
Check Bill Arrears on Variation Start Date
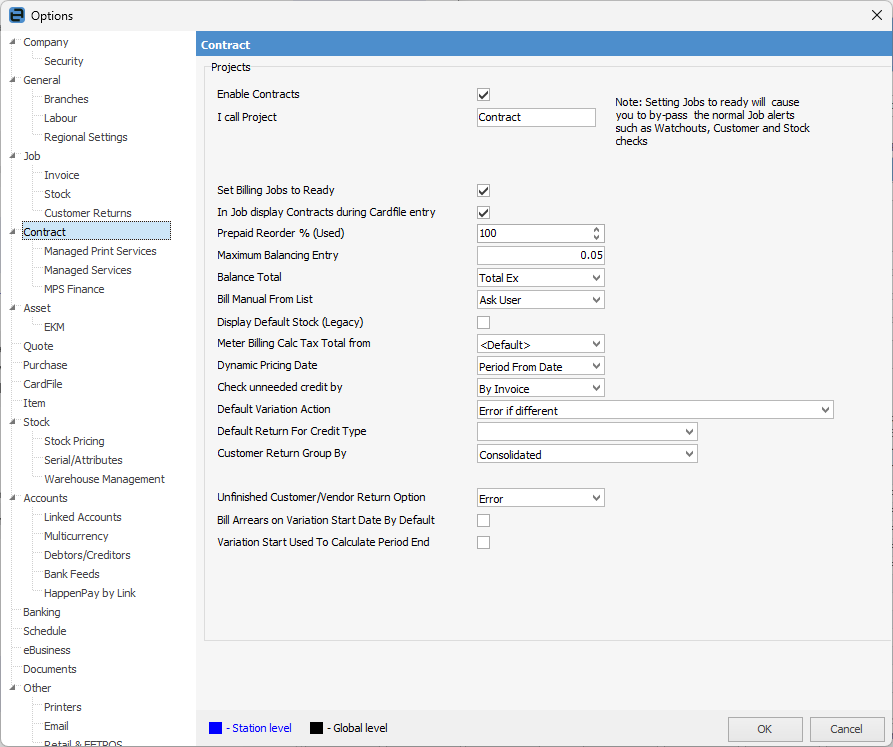pos(484,521)
